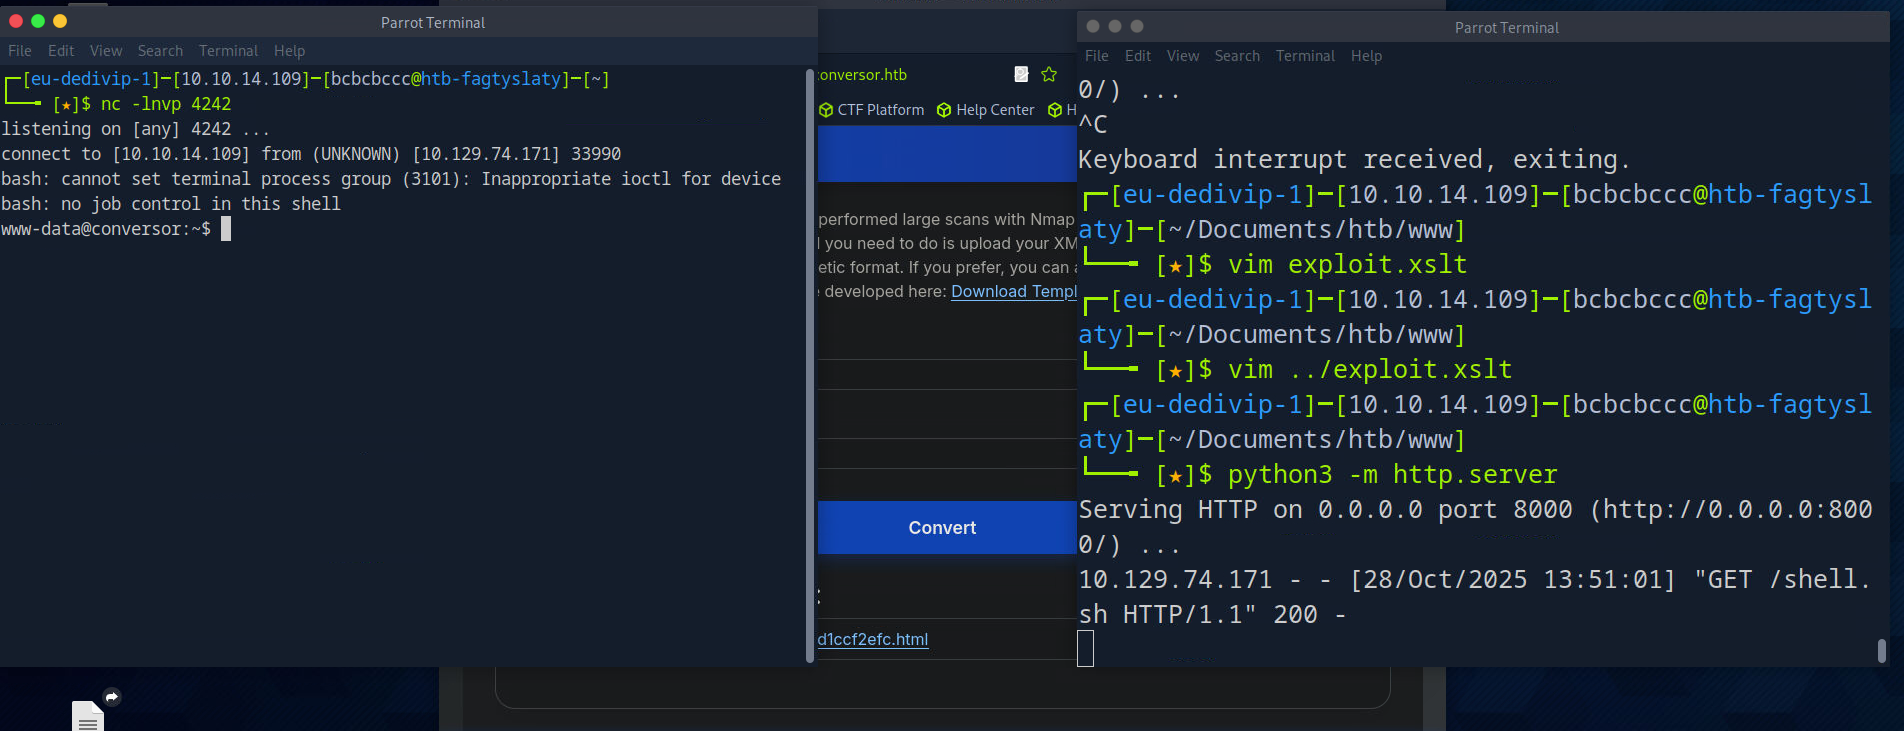Open File menu in left Parrot Terminal
This screenshot has height=731, width=1904.
[20, 51]
